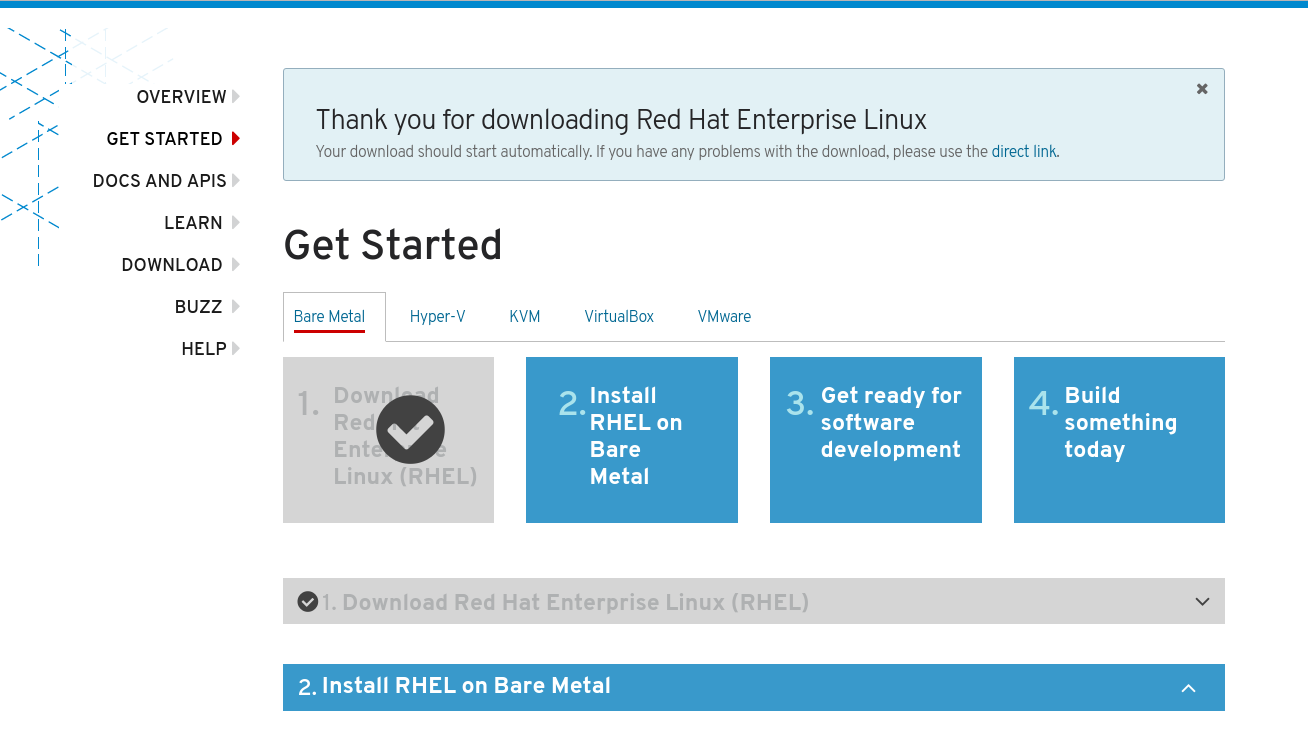
Task: Switch to the Hyper-V tab
Action: (437, 317)
